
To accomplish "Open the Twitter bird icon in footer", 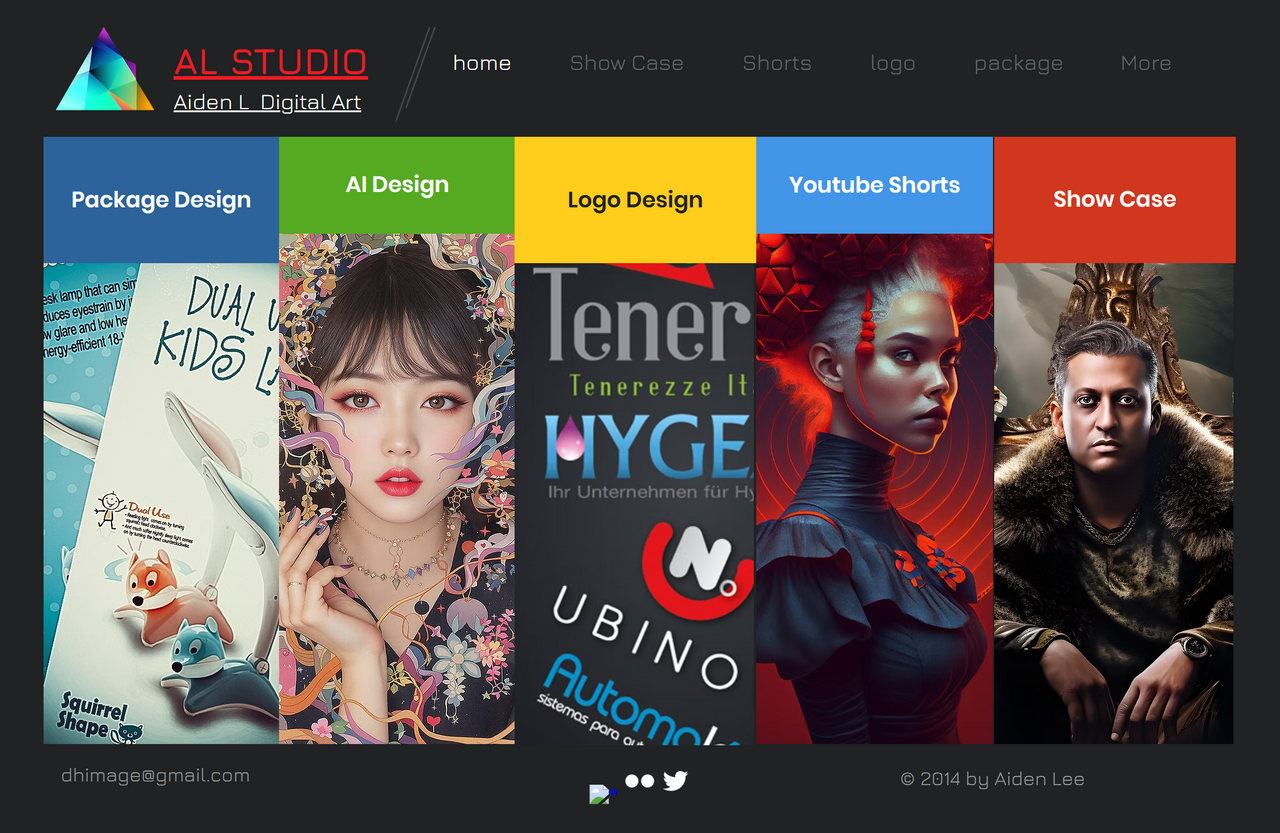I will 675,781.
